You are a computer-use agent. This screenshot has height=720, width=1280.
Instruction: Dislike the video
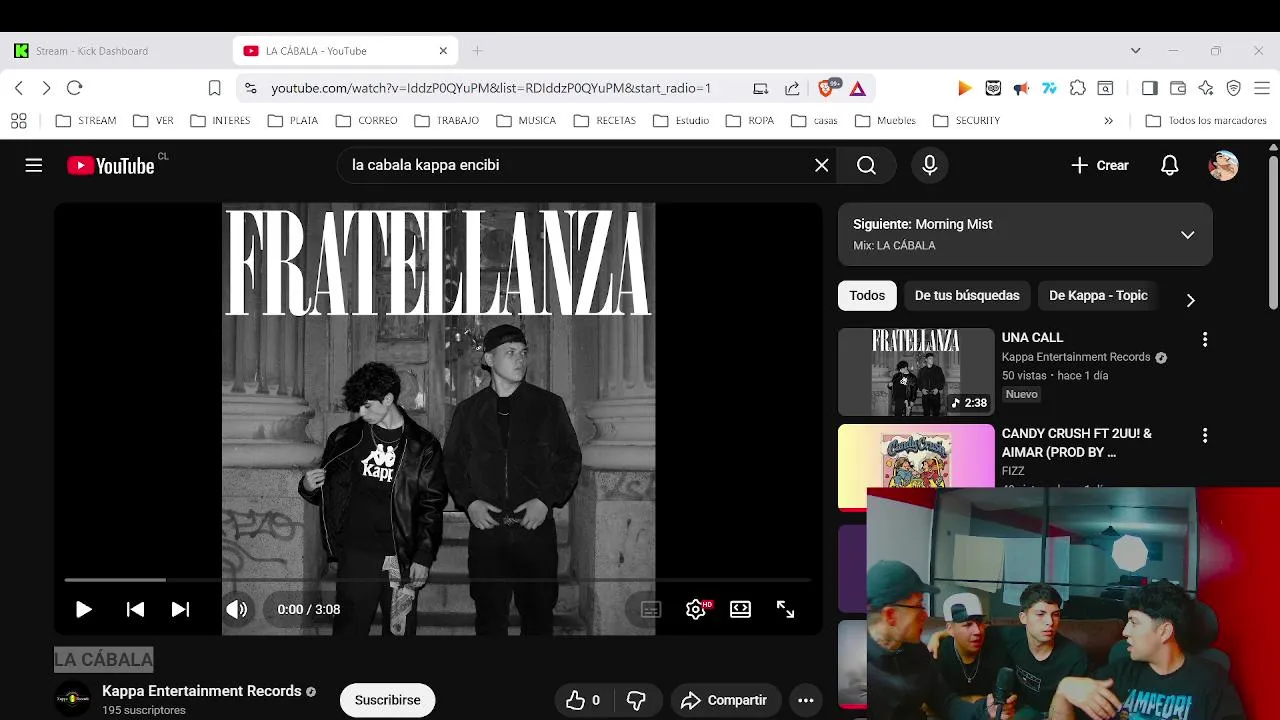click(x=636, y=700)
